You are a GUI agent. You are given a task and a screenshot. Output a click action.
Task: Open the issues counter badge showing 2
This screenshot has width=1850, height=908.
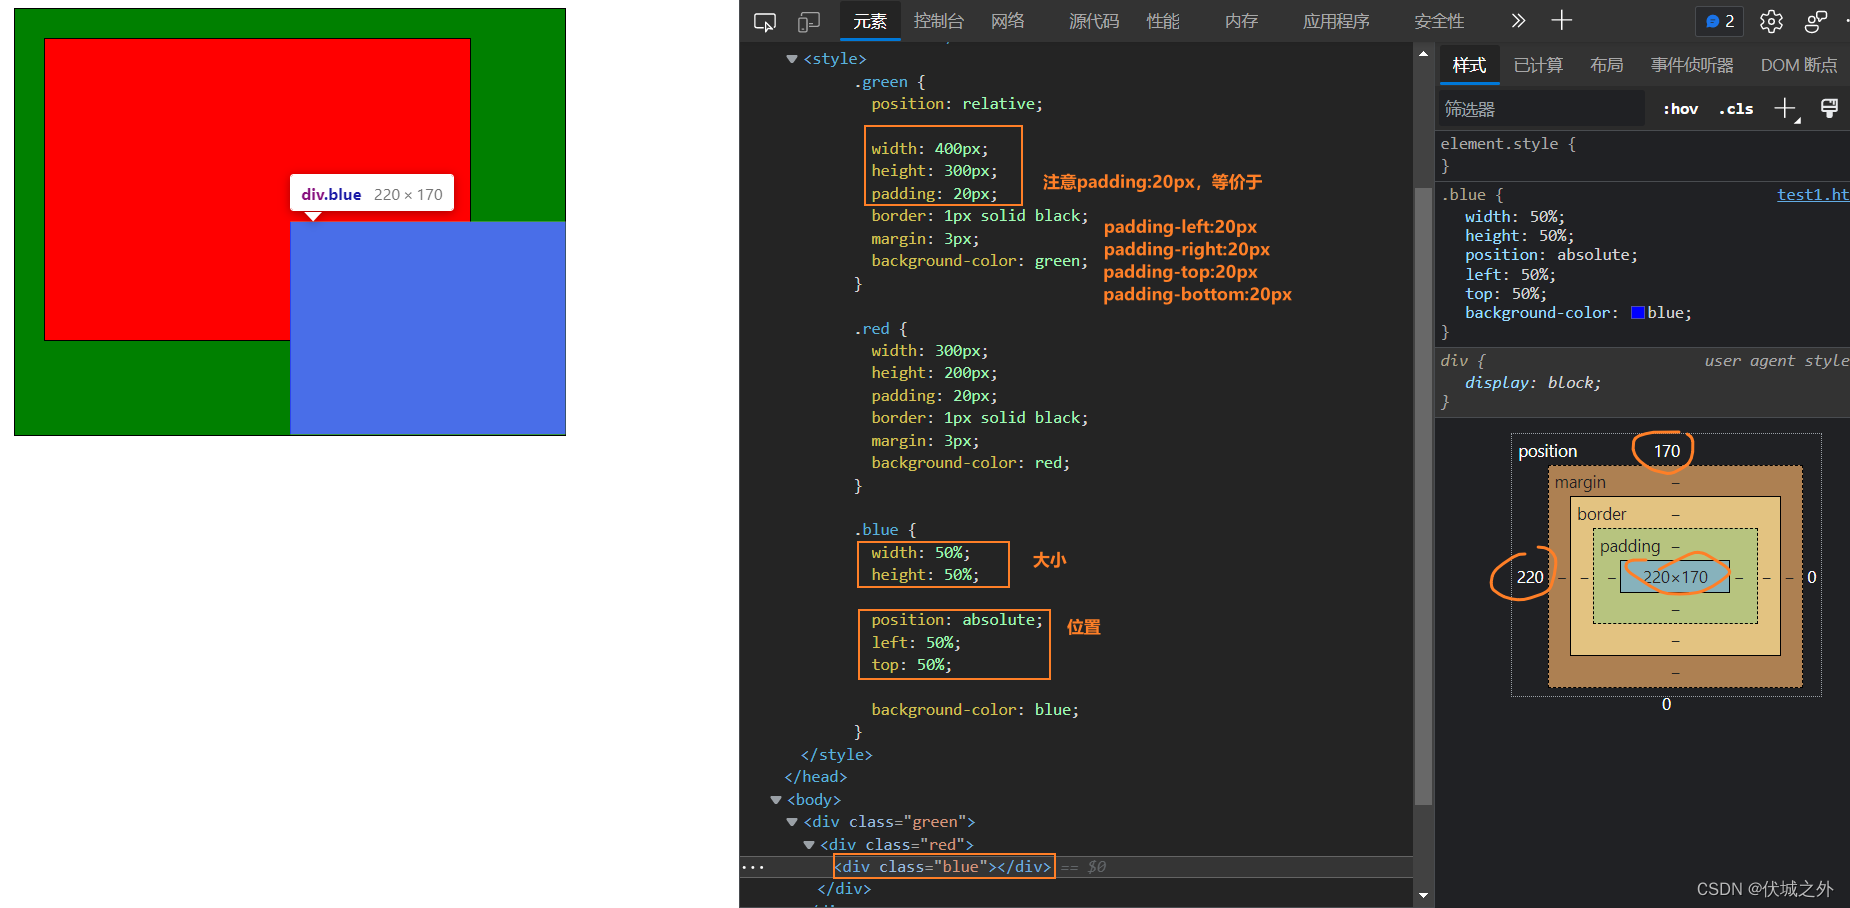[x=1720, y=21]
